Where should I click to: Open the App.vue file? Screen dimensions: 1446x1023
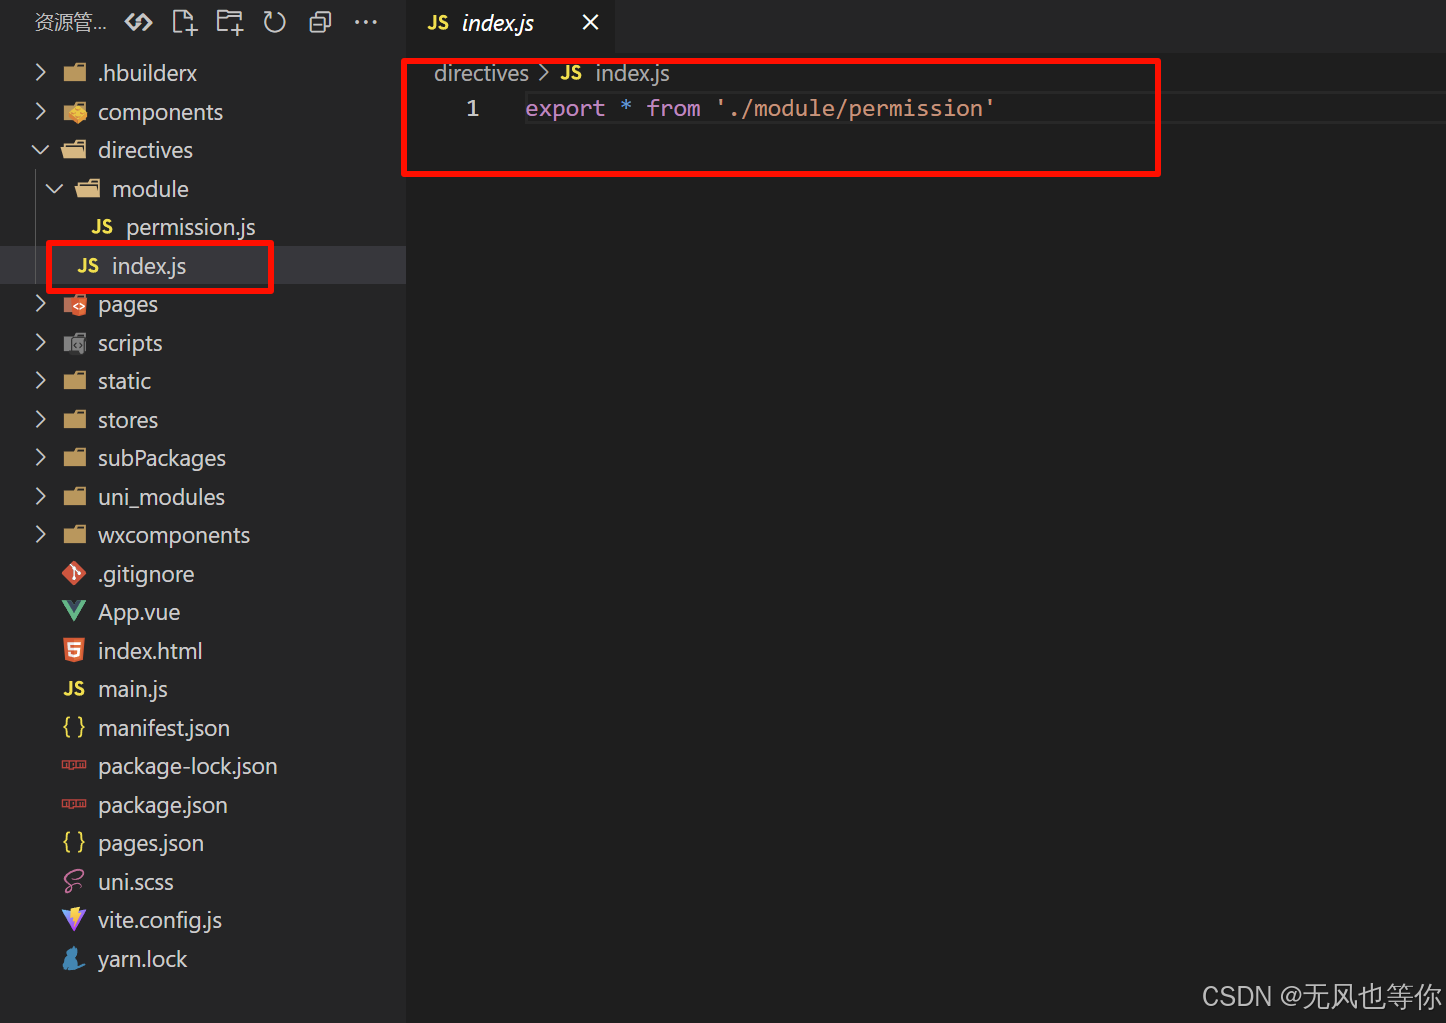tap(203, 612)
